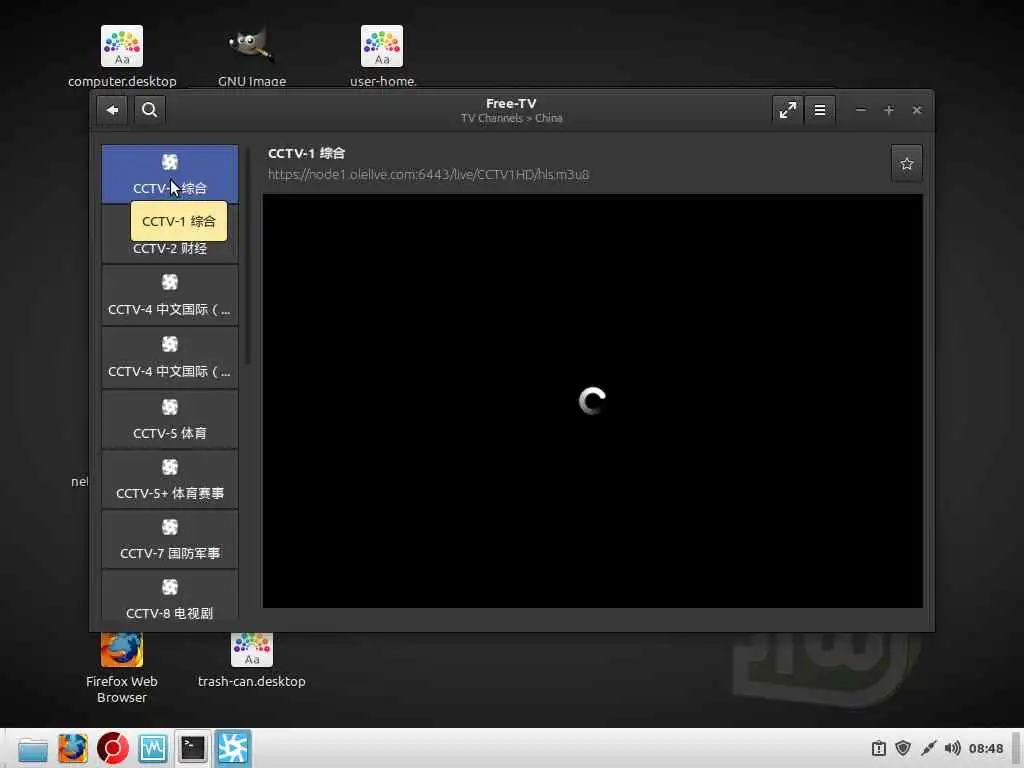Maximize the Free-TV window with the plus
The width and height of the screenshot is (1024, 768).
pyautogui.click(x=889, y=110)
